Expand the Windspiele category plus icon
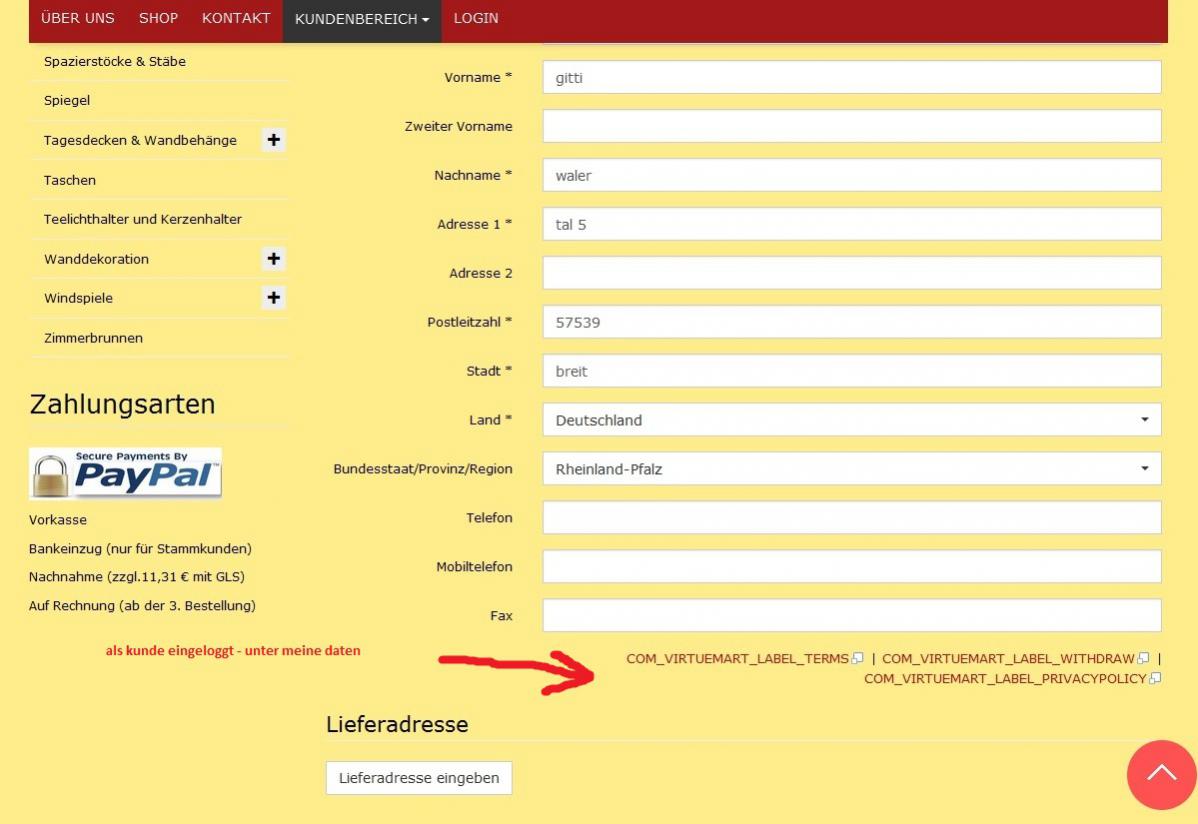 tap(273, 298)
